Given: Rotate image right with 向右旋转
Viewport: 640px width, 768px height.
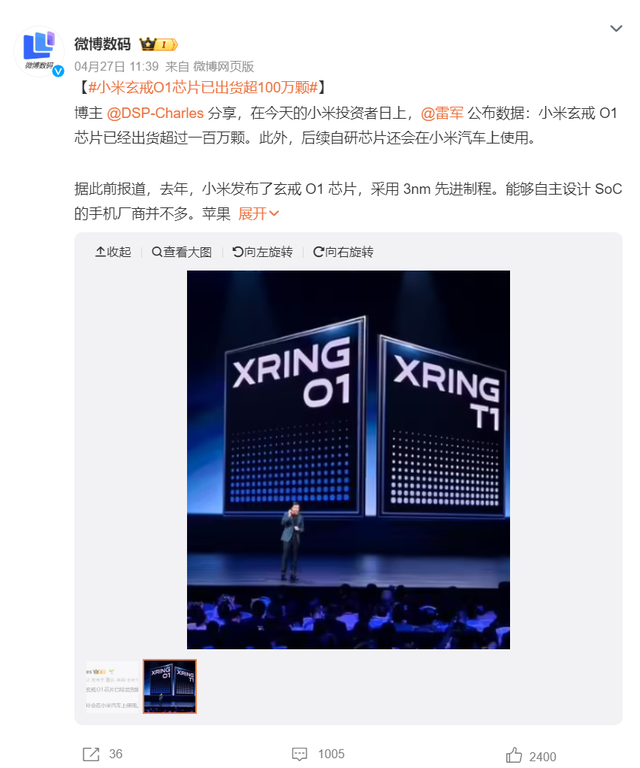Looking at the screenshot, I should pyautogui.click(x=343, y=252).
